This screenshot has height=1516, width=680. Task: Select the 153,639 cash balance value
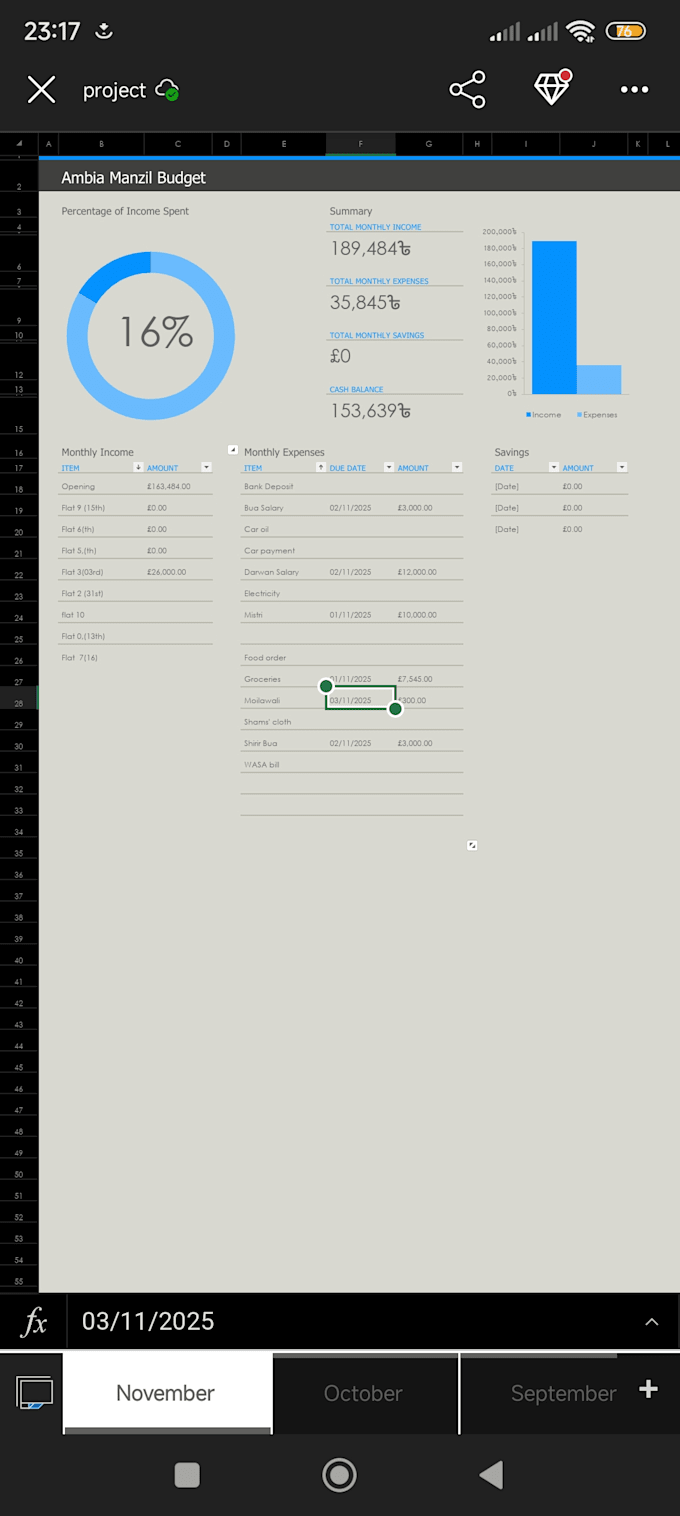pyautogui.click(x=370, y=410)
